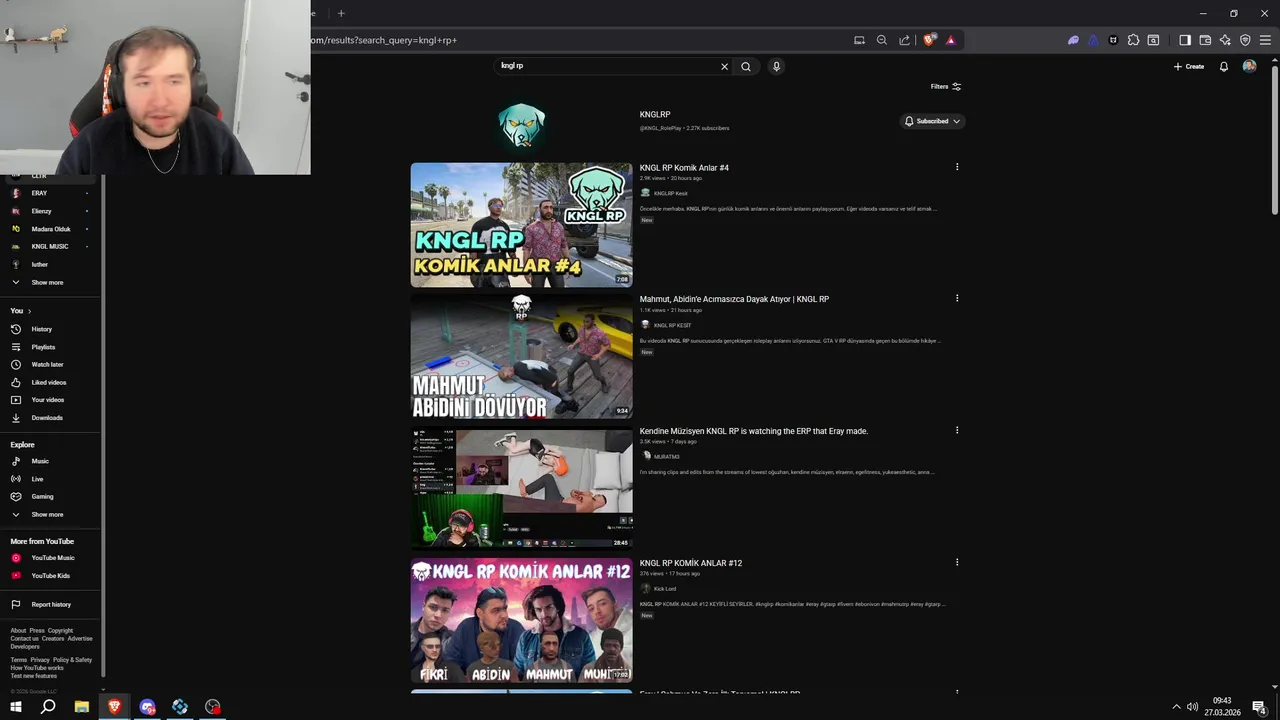Open the Leo AI sparkle icon
The image size is (1280, 720).
pyautogui.click(x=1225, y=40)
